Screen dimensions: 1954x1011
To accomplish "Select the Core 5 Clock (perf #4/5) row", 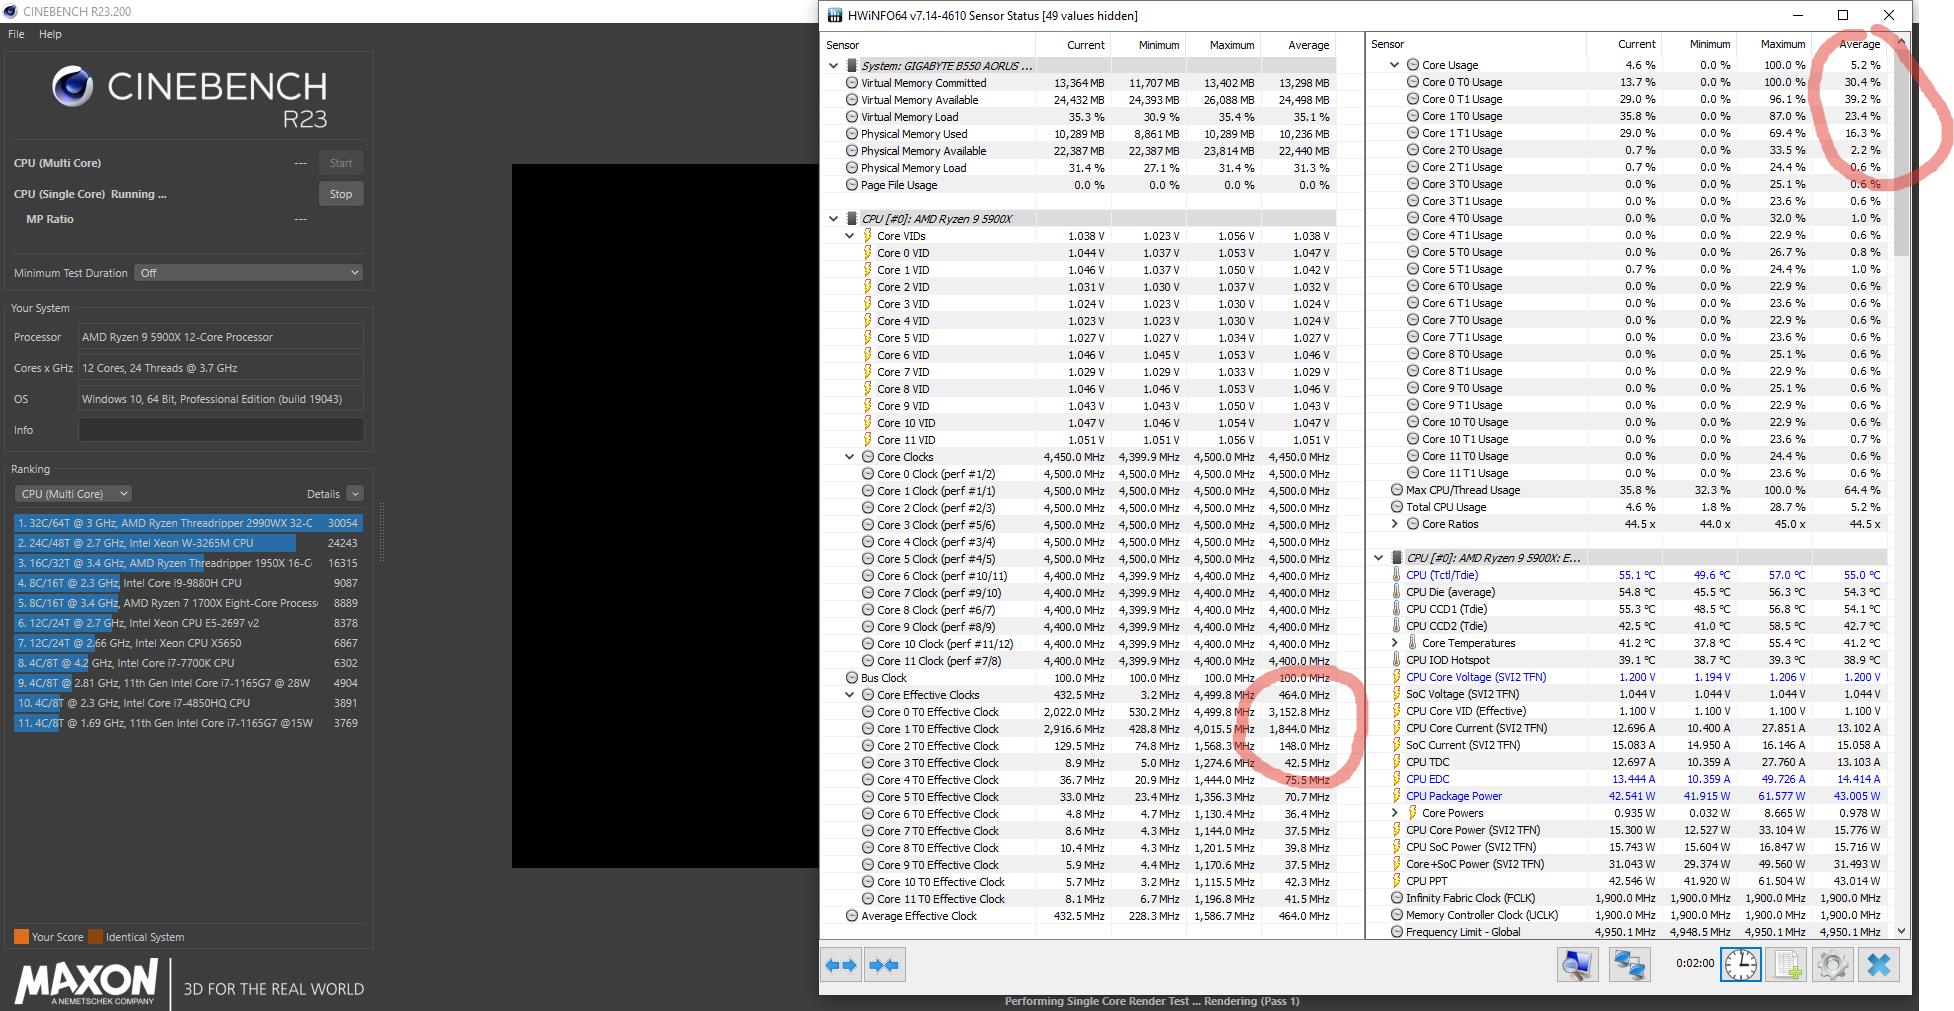I will point(1078,559).
